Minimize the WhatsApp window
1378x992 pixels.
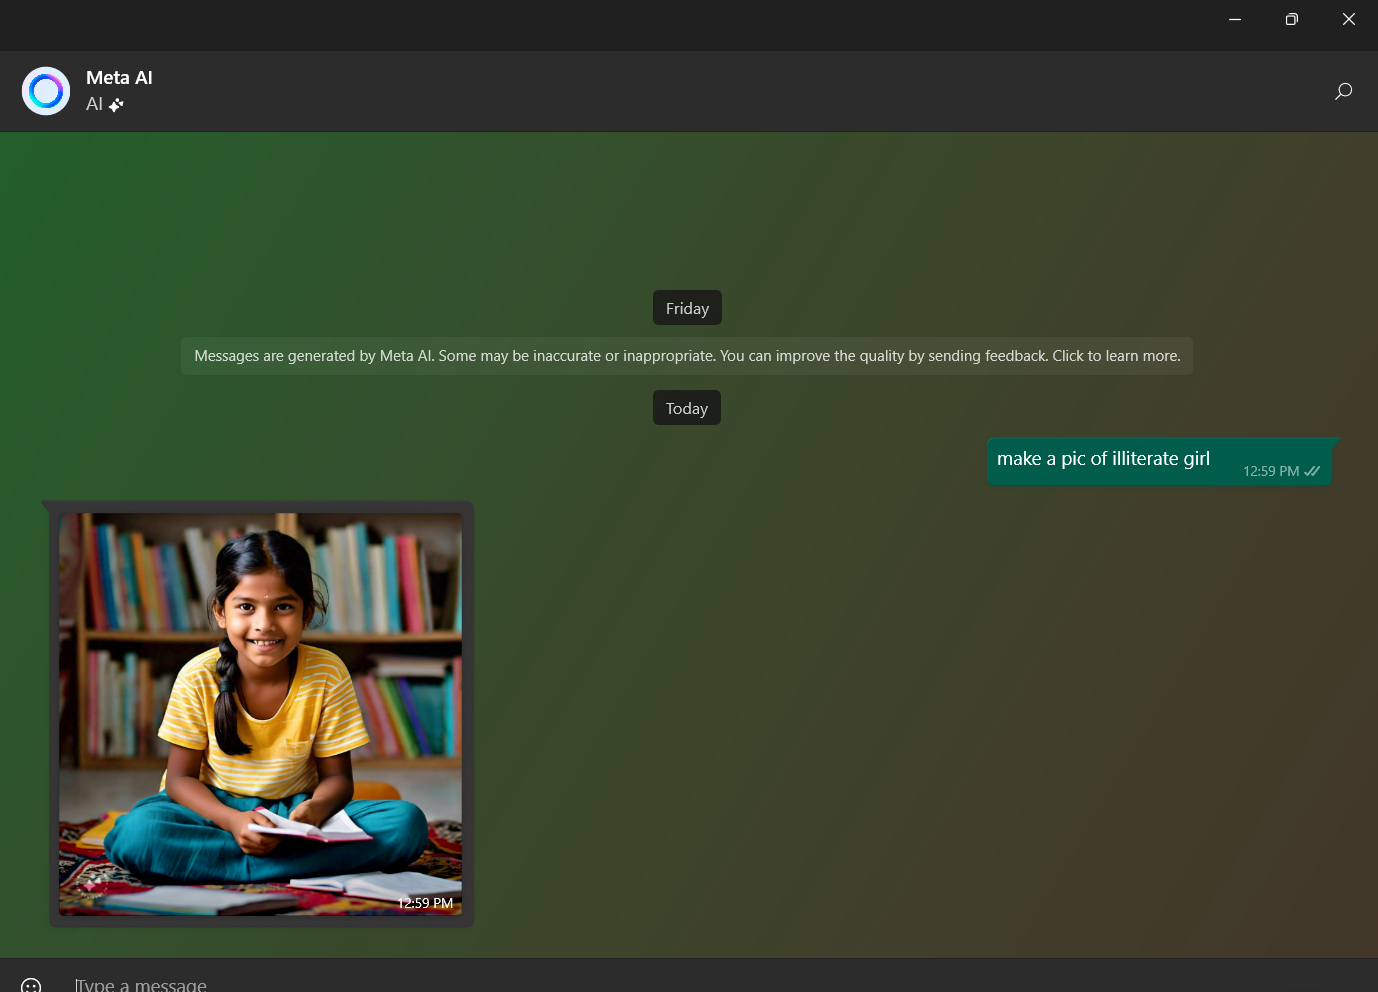click(x=1235, y=19)
